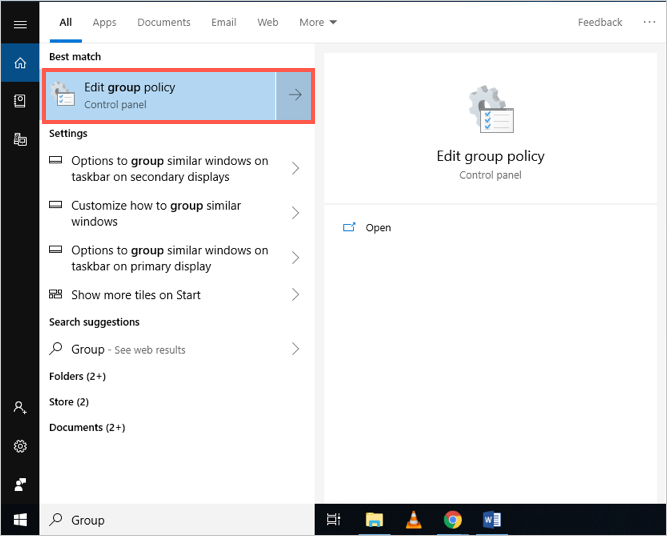Expand the More filter dropdown
The image size is (667, 536).
(318, 22)
